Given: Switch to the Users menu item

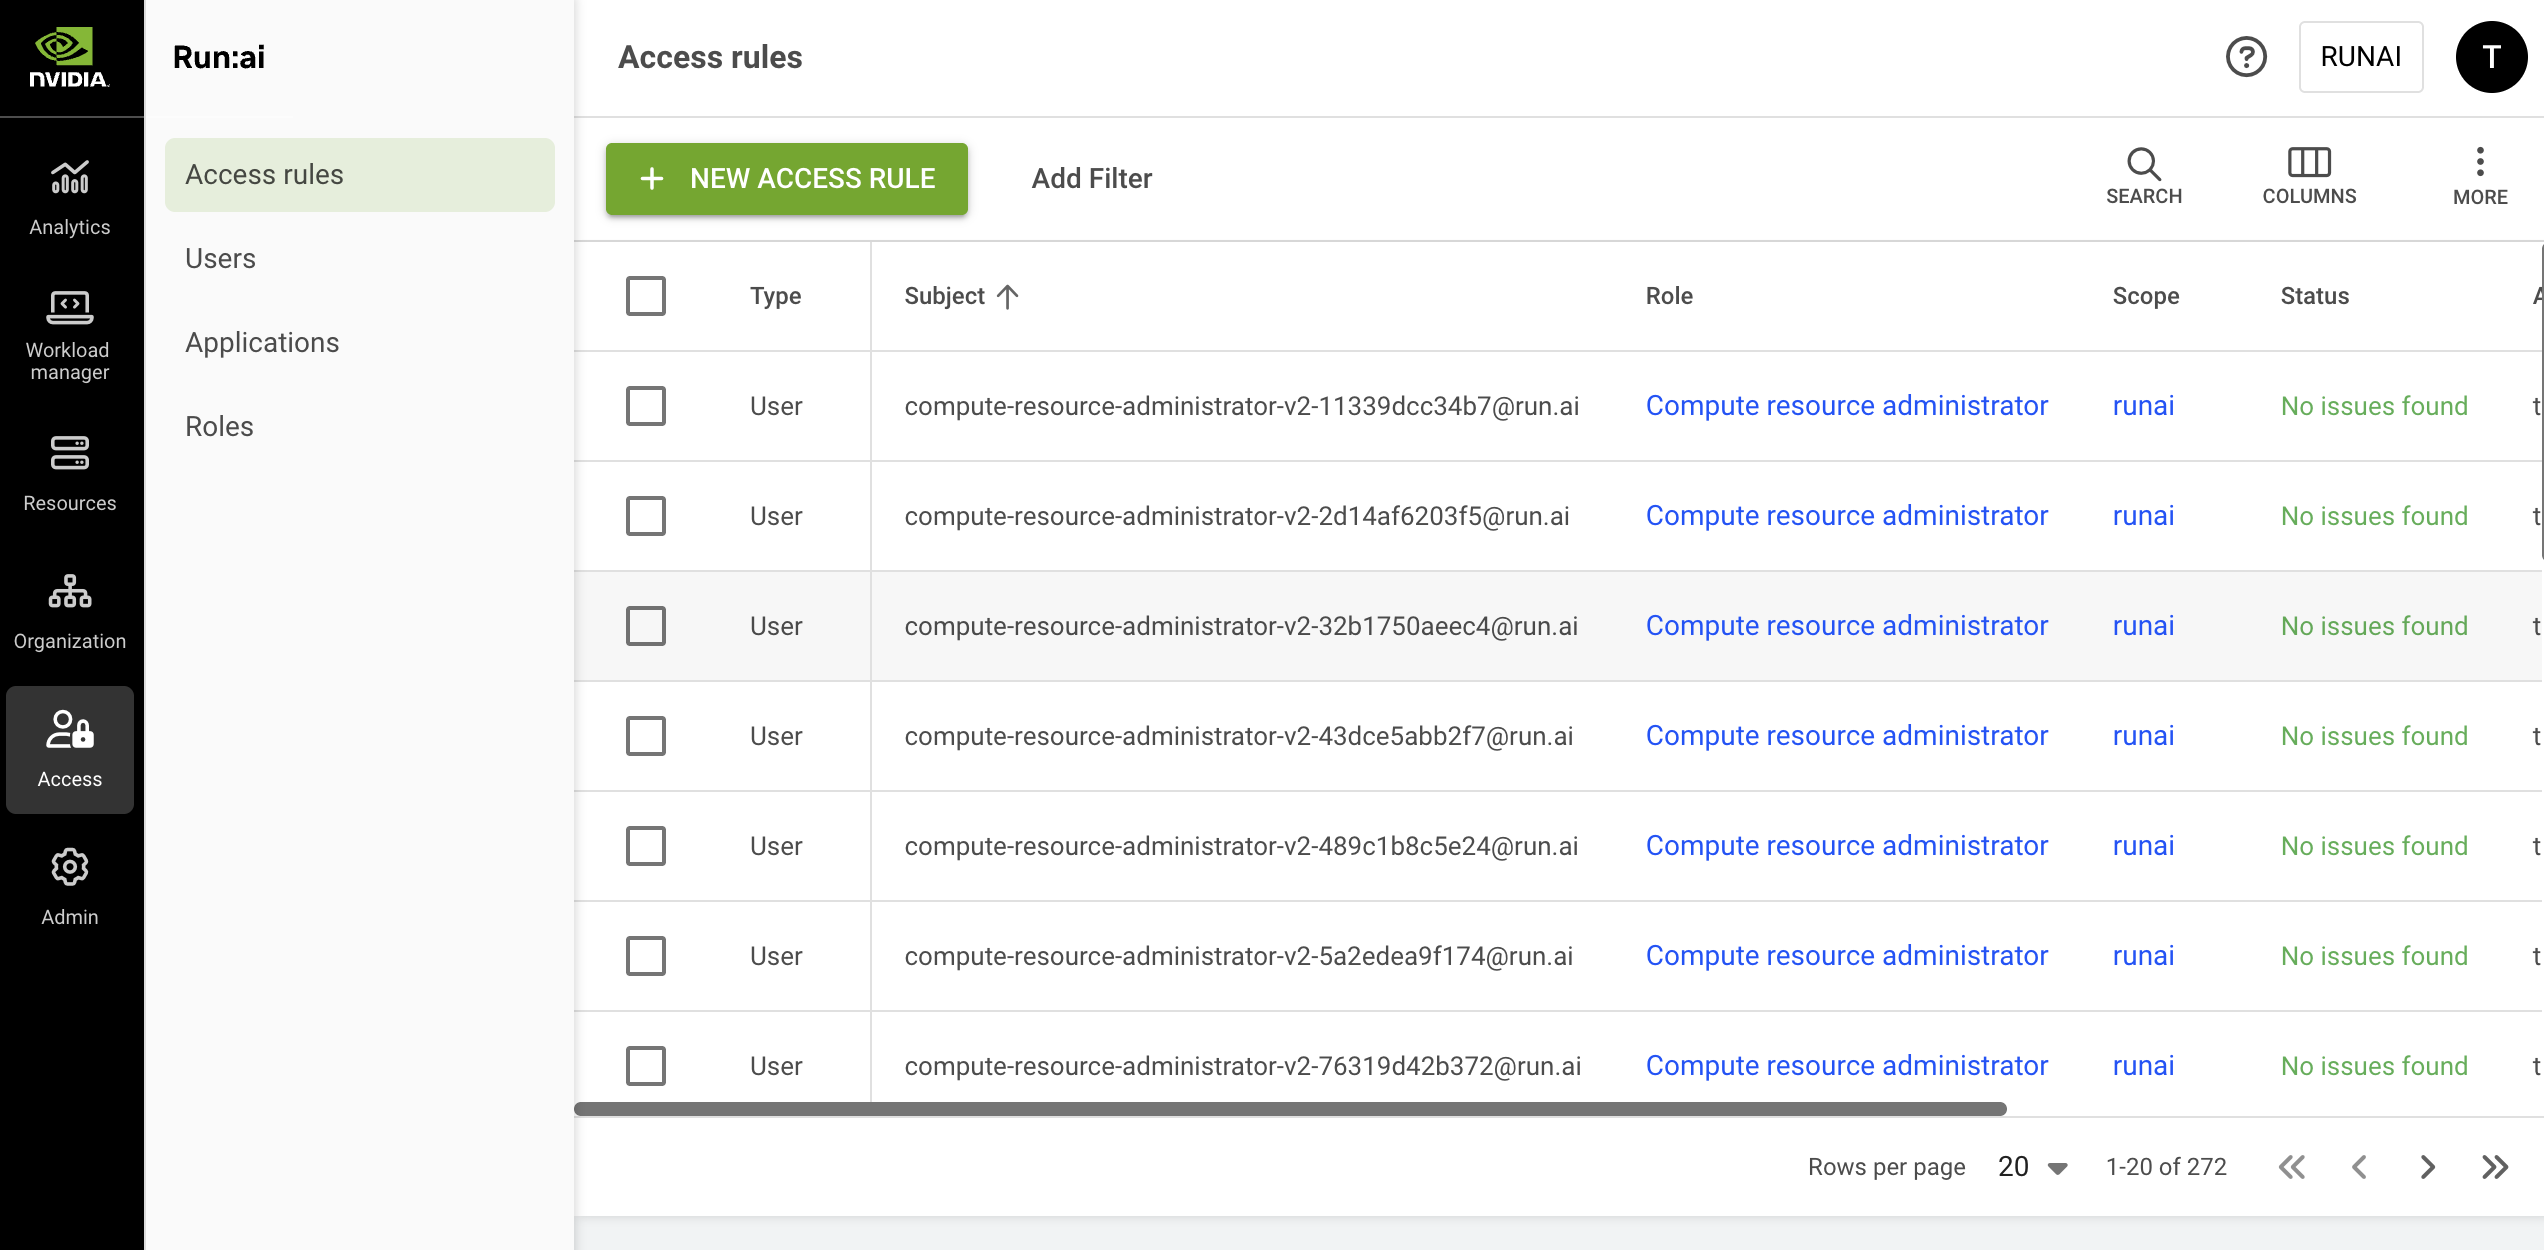Looking at the screenshot, I should (x=220, y=258).
